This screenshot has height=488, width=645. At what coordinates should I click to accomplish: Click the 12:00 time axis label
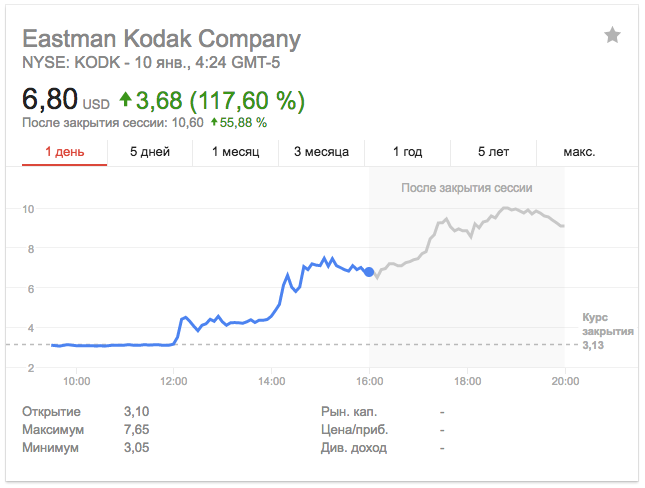[x=174, y=381]
